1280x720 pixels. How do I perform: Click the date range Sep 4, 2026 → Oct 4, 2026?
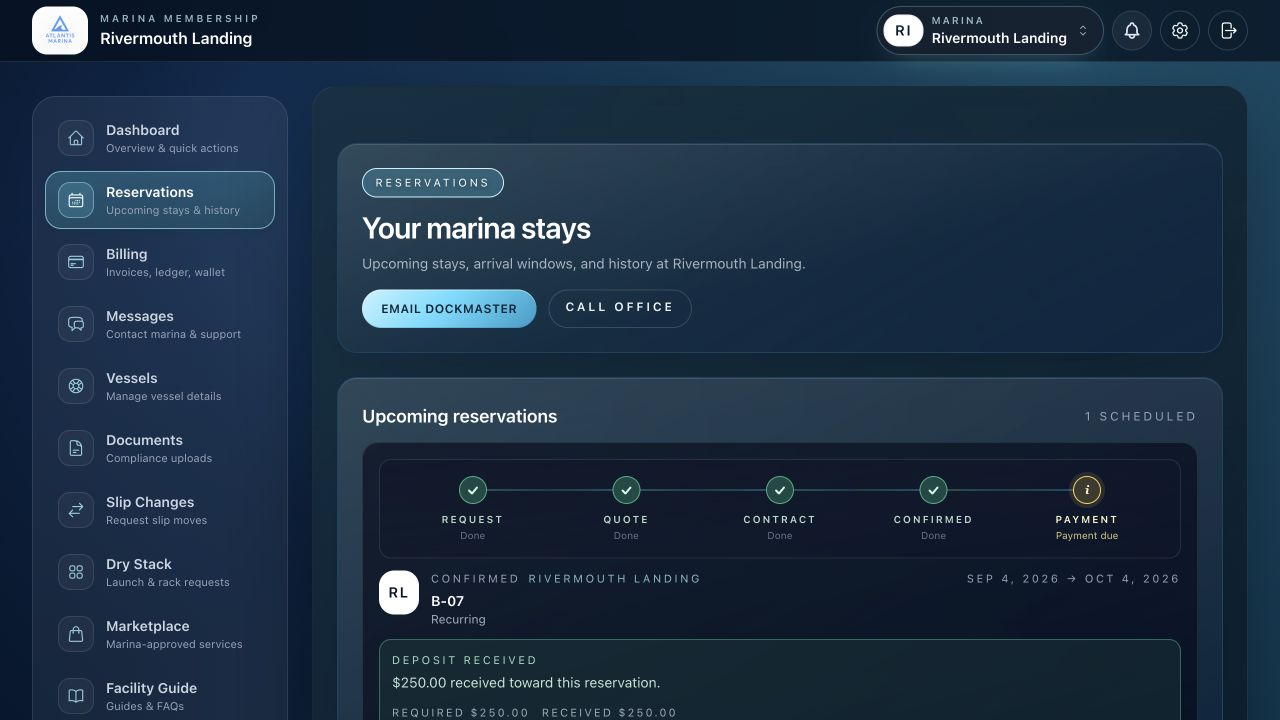(1073, 579)
